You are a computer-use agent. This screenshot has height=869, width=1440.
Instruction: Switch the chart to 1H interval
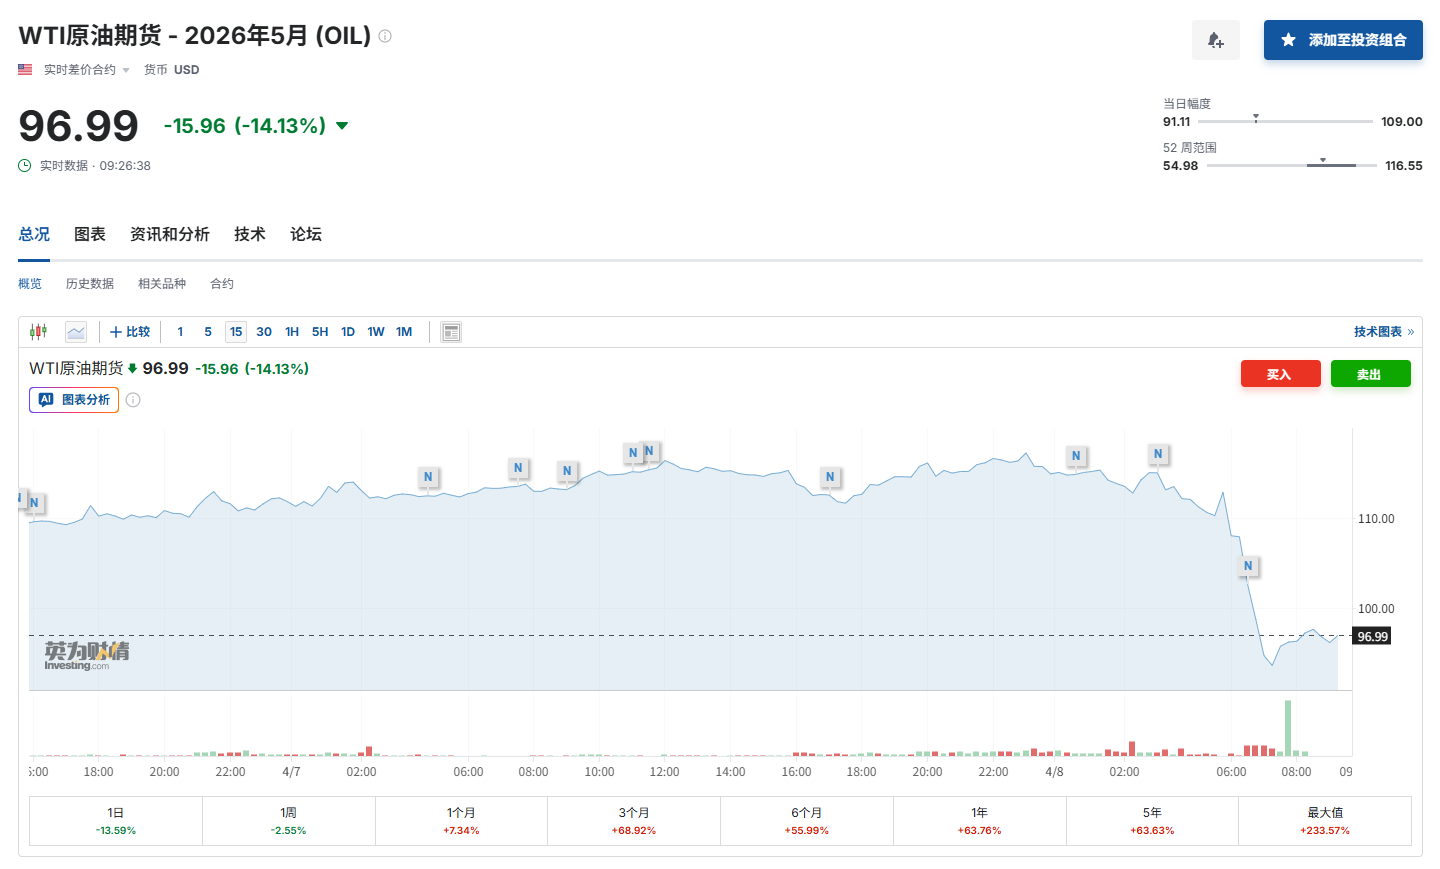pos(292,332)
